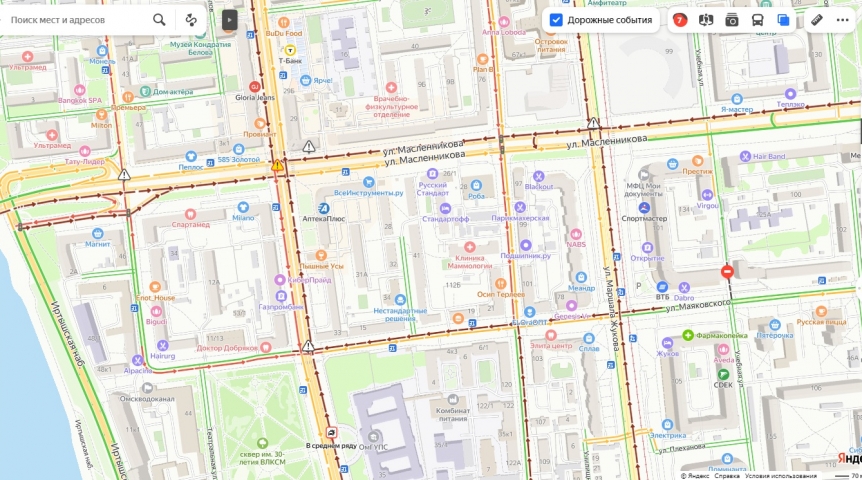The width and height of the screenshot is (862, 480).
Task: Click the 'В среднем ряду' road event icon
Action: (x=331, y=433)
